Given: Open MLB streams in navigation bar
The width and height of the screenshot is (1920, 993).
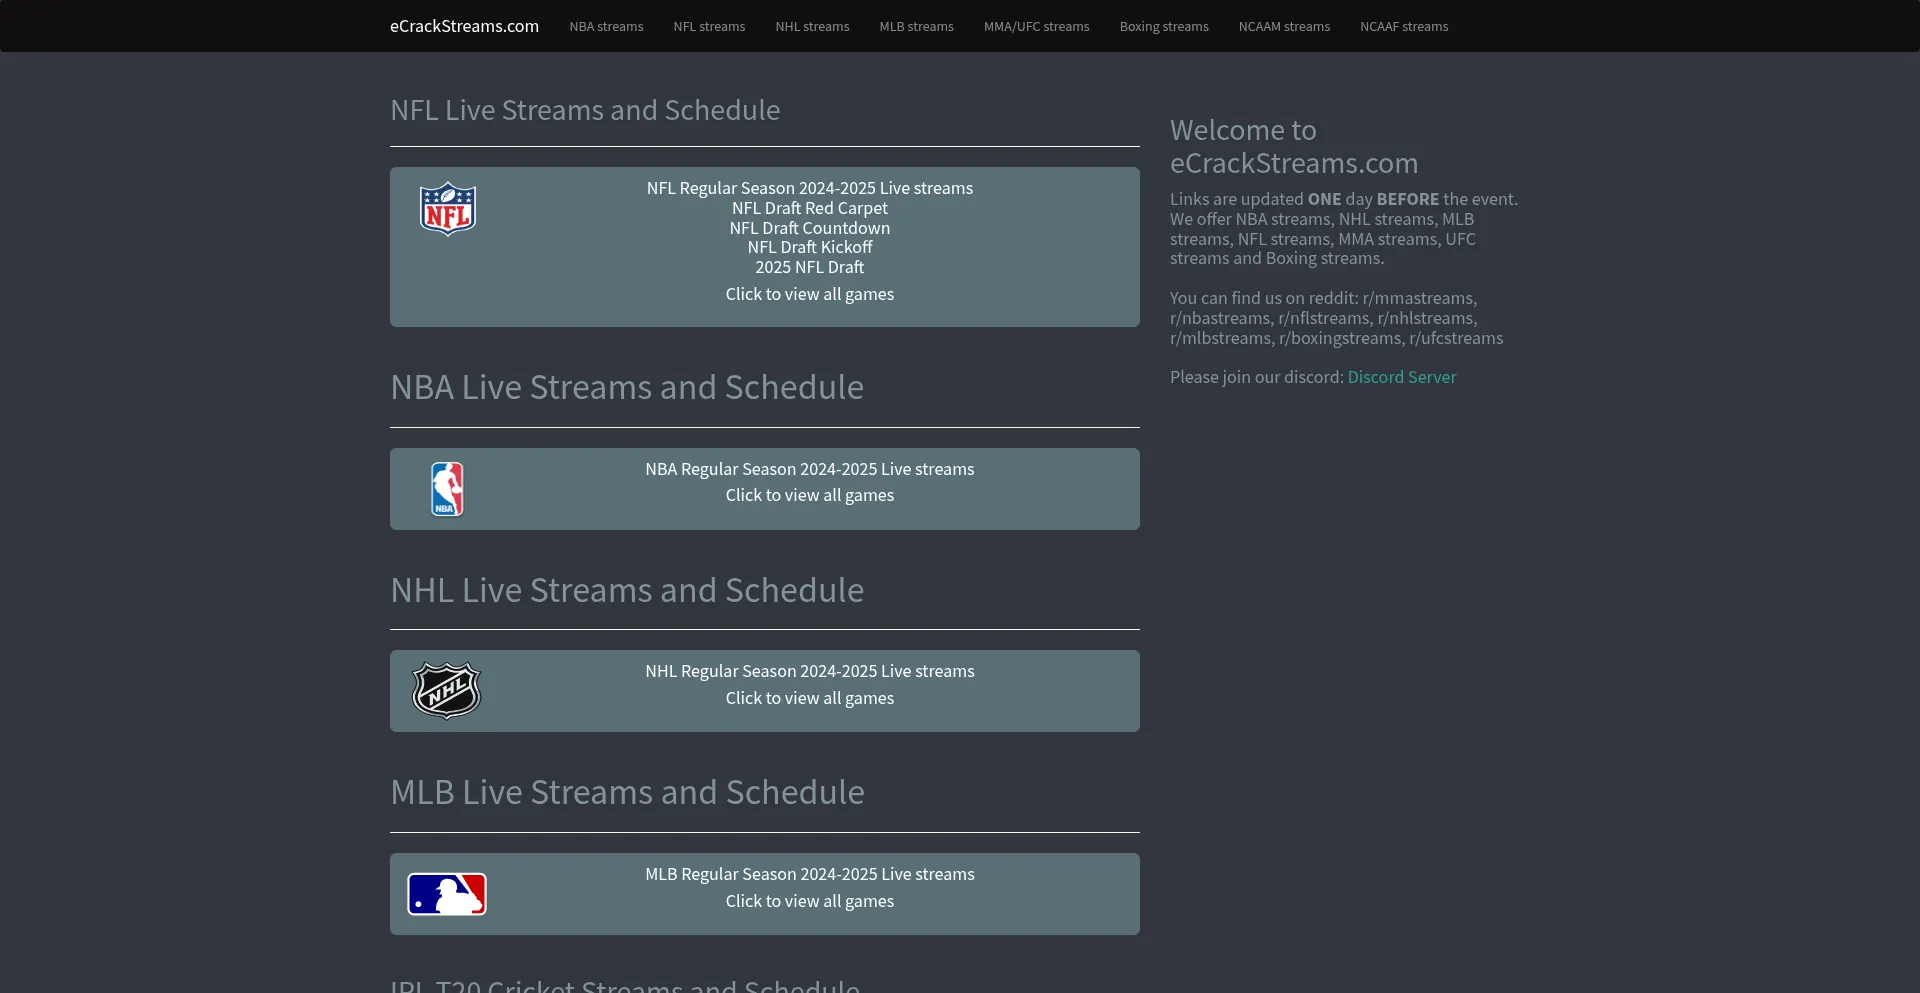Looking at the screenshot, I should [916, 26].
